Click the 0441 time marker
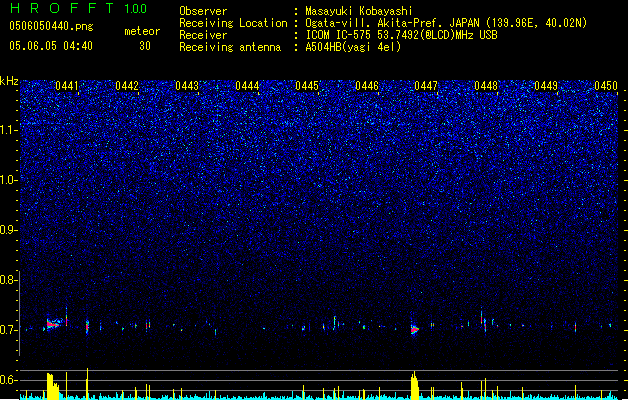The width and height of the screenshot is (629, 400). click(x=67, y=86)
